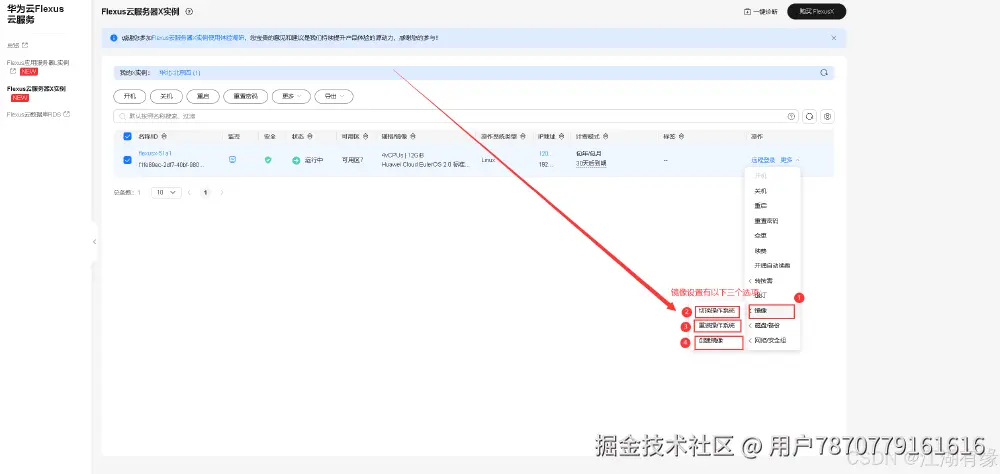Sort by 可用区 column icon

pos(365,137)
